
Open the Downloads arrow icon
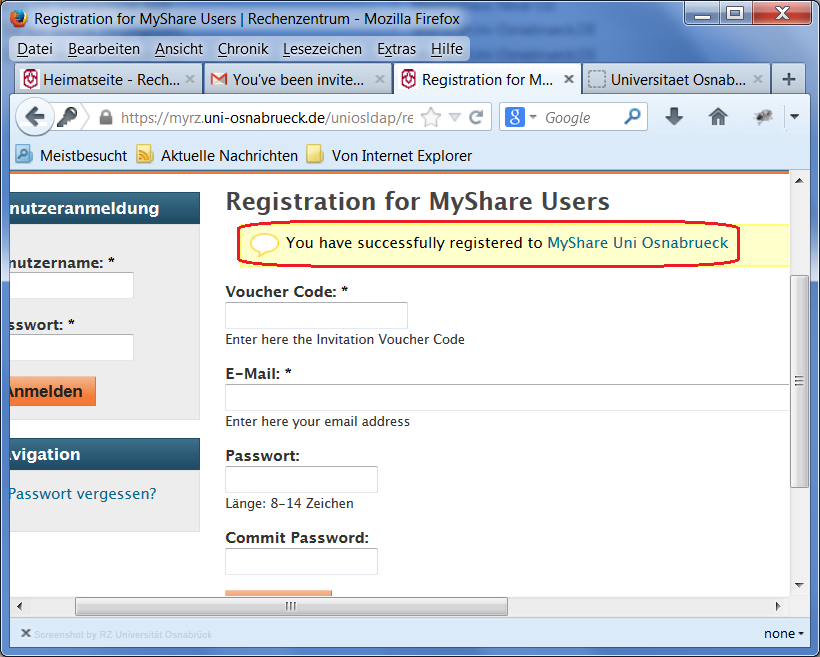click(x=674, y=117)
